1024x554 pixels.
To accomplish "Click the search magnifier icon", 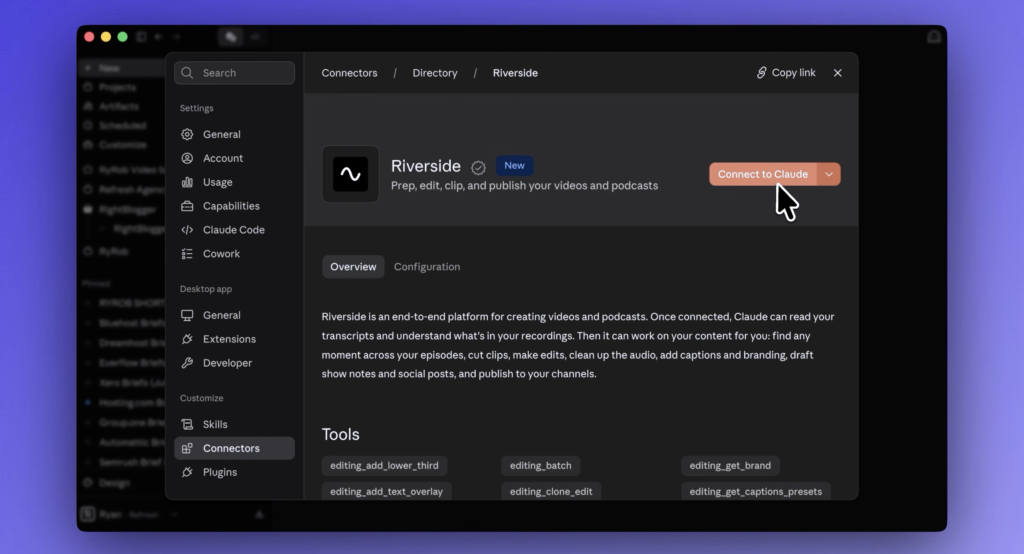I will click(187, 73).
